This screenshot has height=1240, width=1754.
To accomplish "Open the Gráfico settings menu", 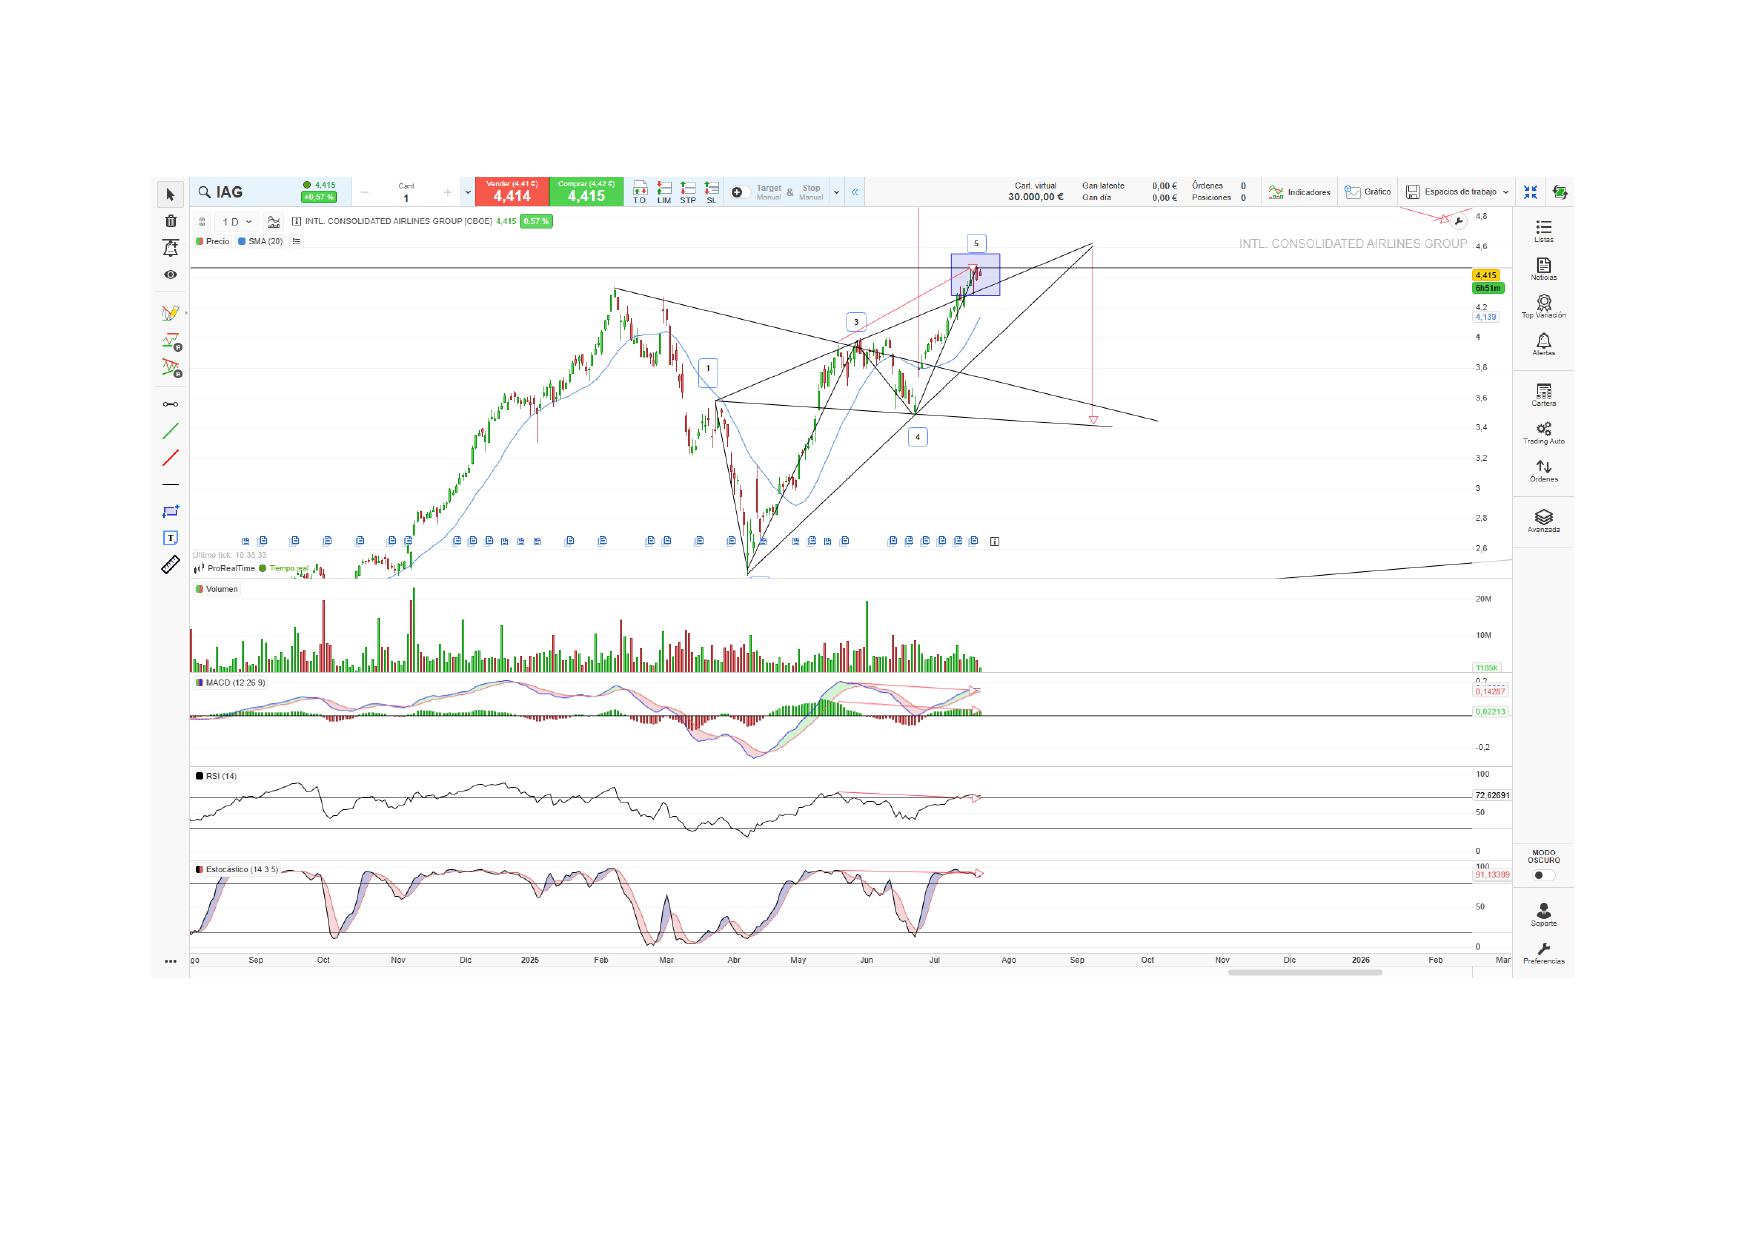I will pyautogui.click(x=1368, y=192).
